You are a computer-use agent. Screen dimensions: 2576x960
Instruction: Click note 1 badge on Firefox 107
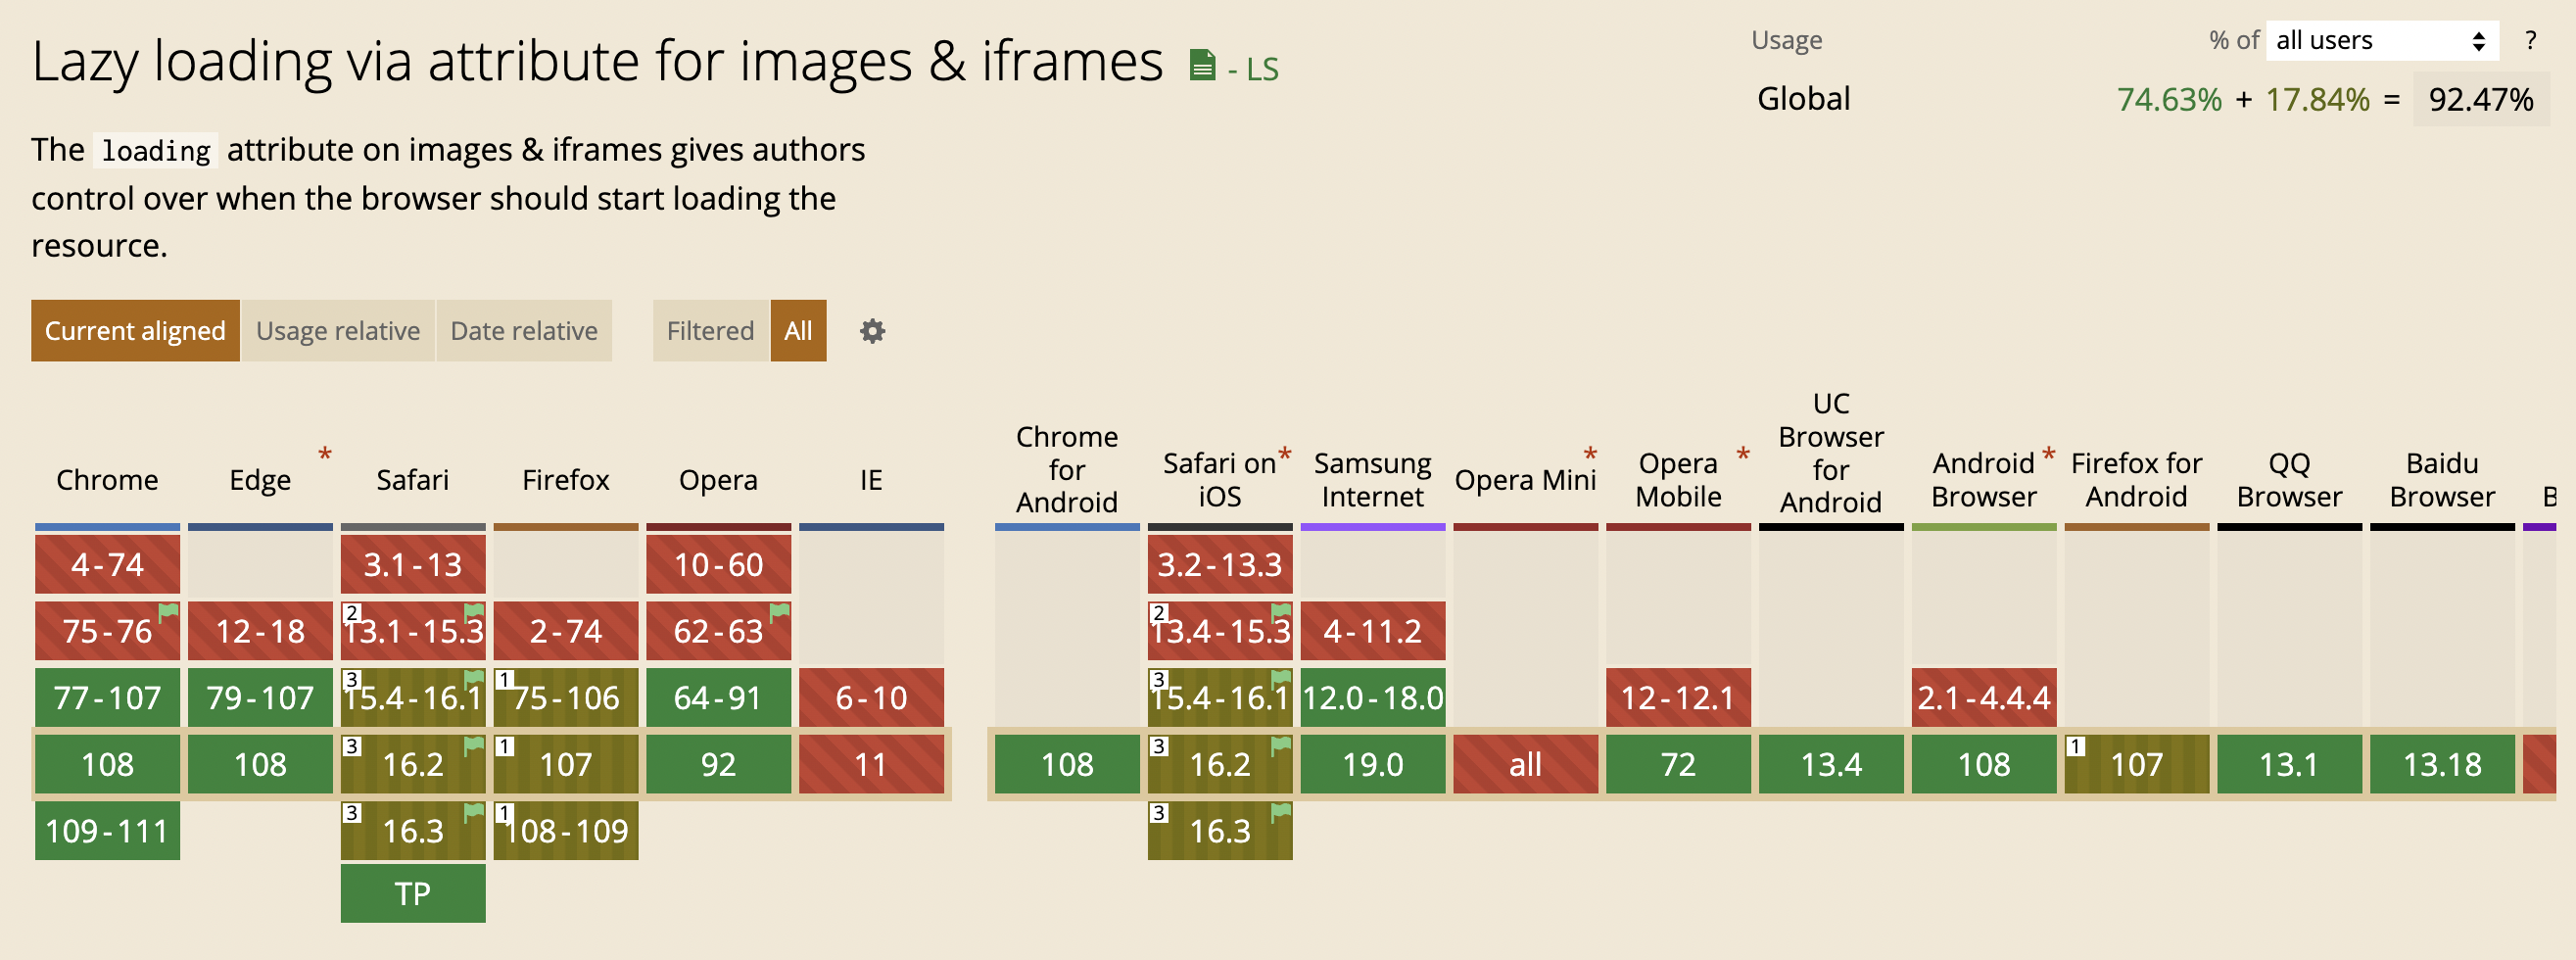tap(505, 746)
